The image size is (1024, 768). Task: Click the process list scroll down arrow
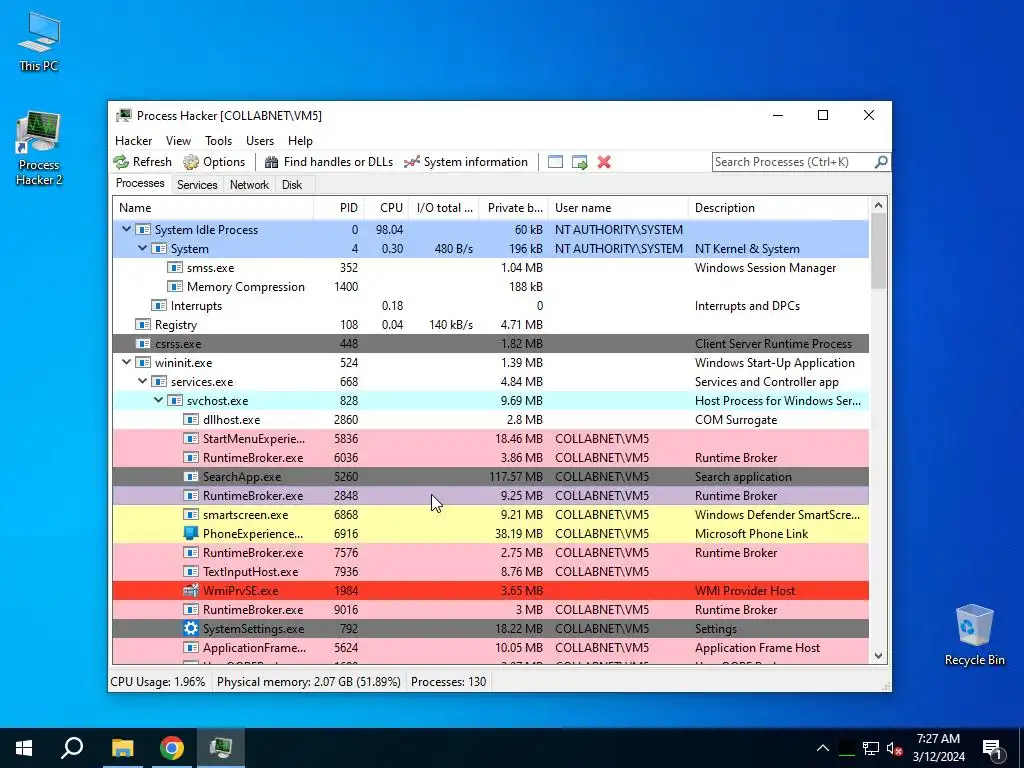click(878, 656)
